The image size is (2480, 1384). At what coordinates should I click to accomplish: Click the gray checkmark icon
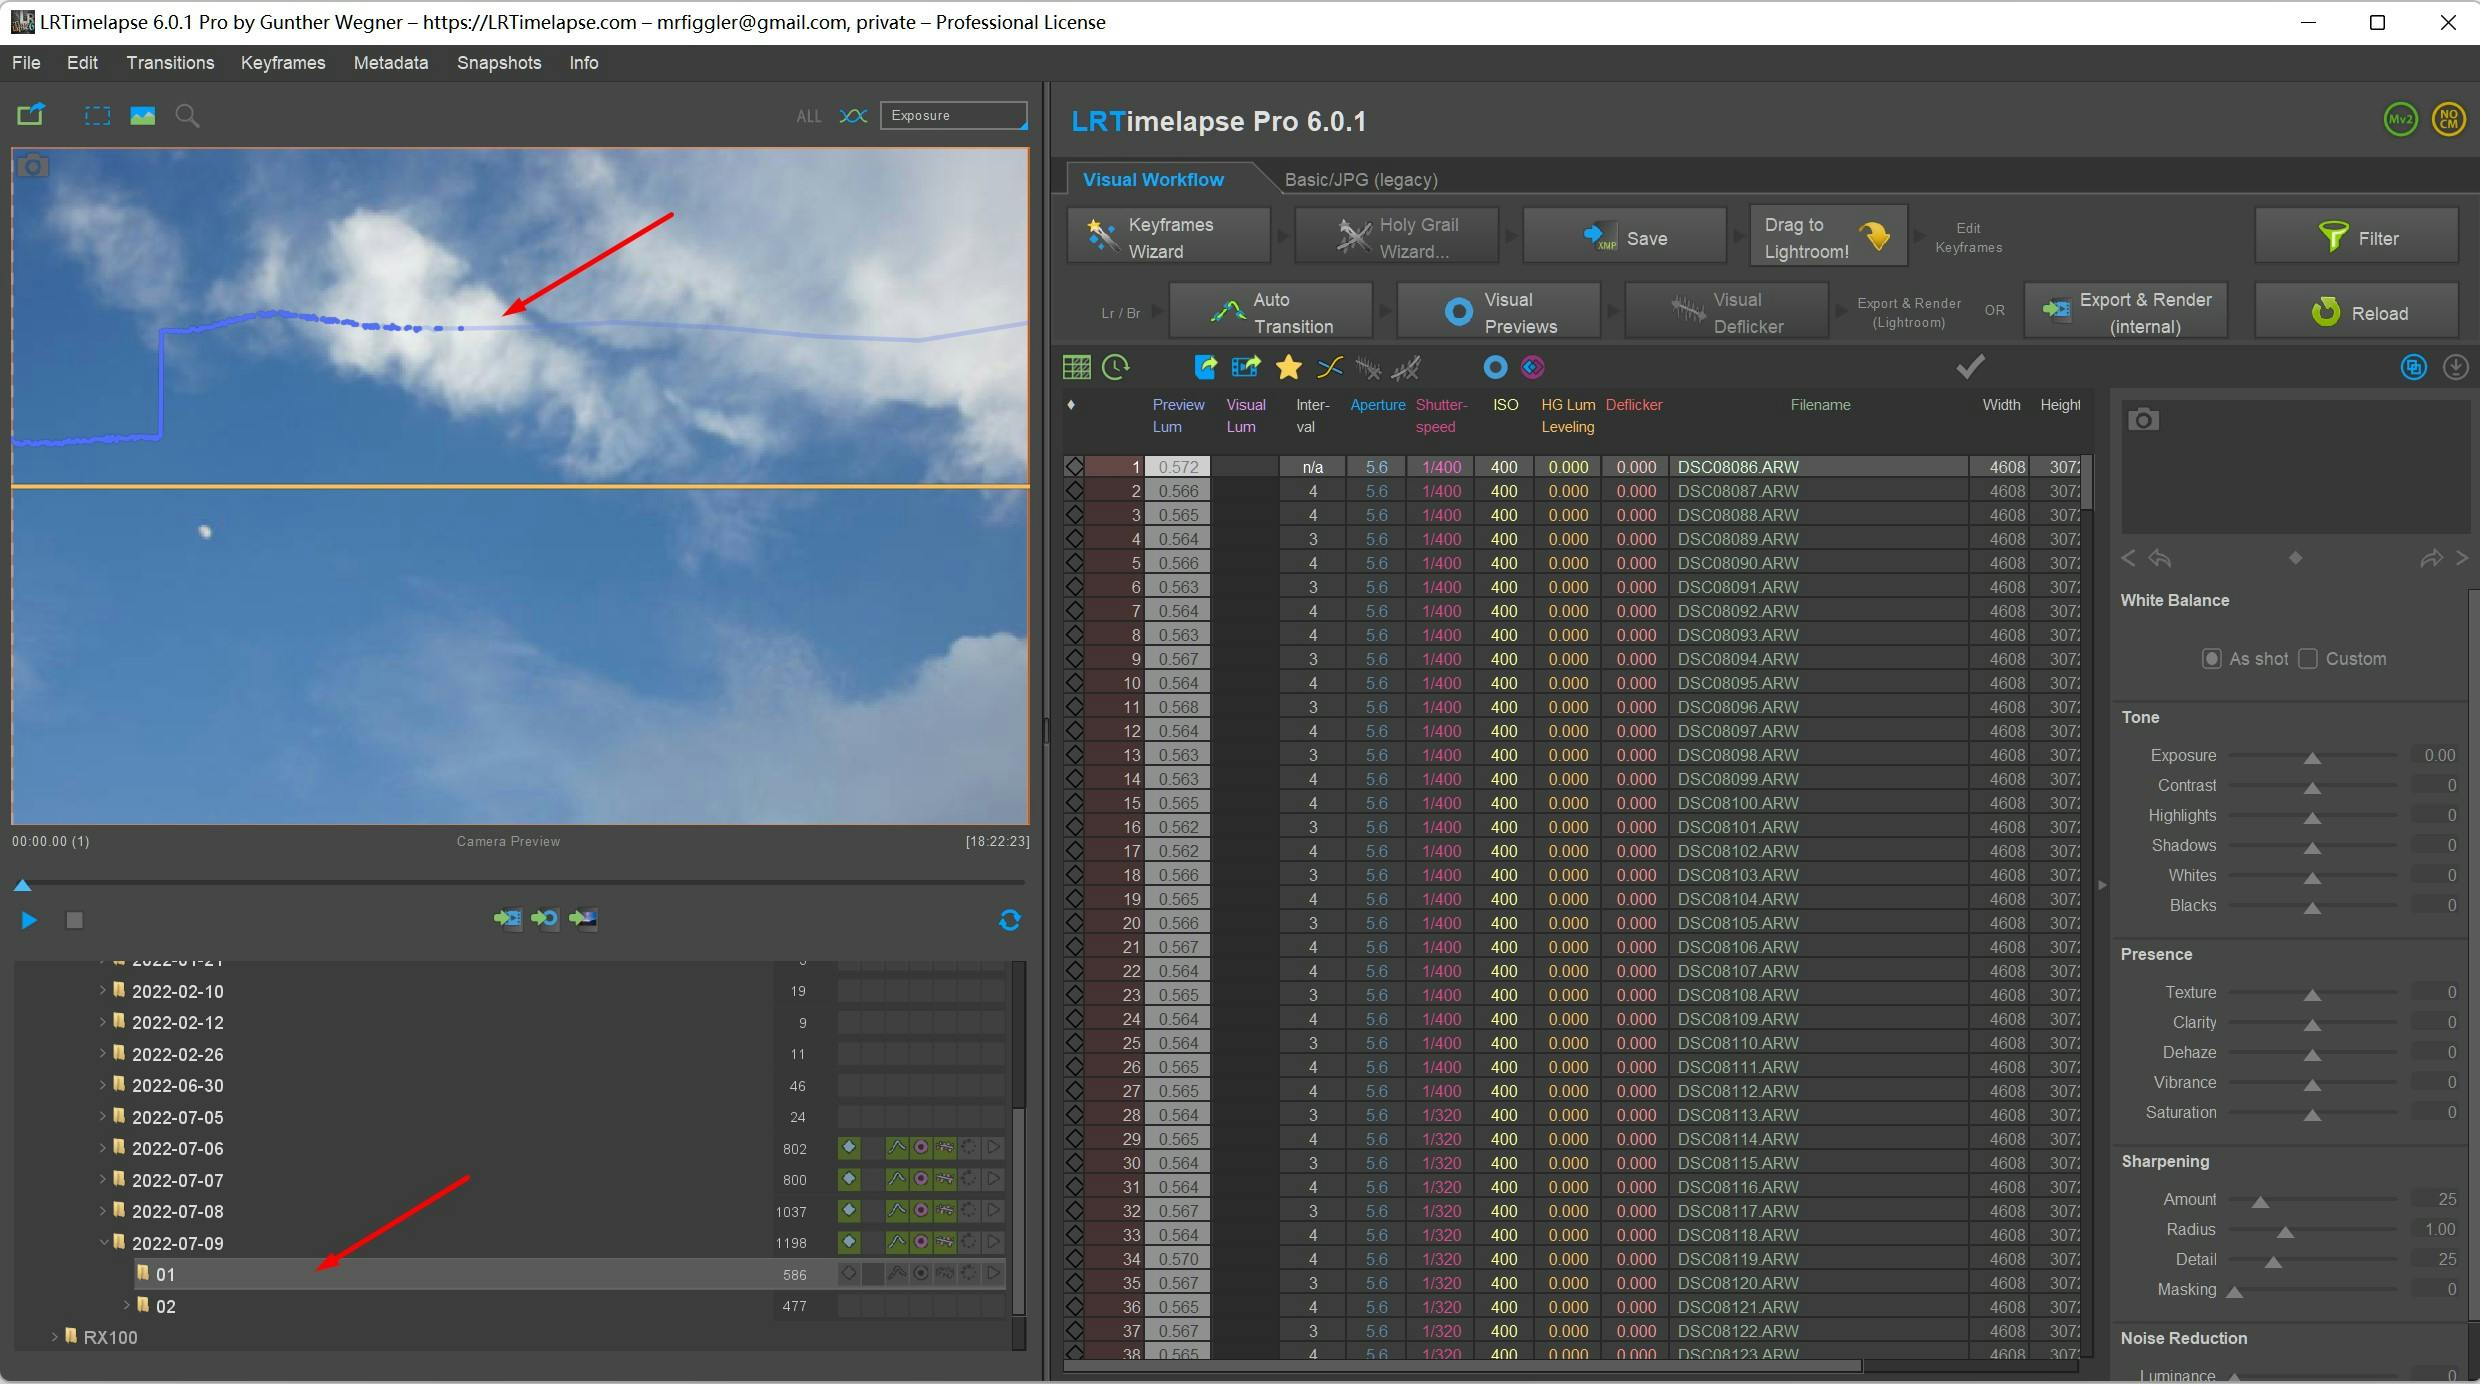(x=1970, y=366)
